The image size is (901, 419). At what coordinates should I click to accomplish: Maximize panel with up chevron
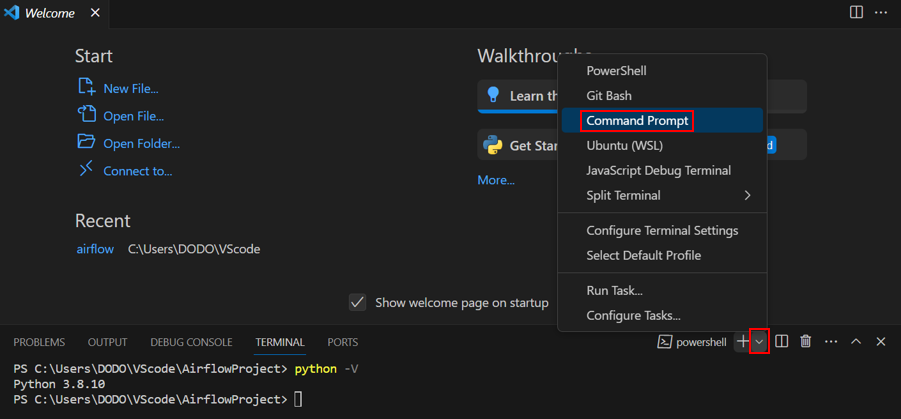pos(856,341)
